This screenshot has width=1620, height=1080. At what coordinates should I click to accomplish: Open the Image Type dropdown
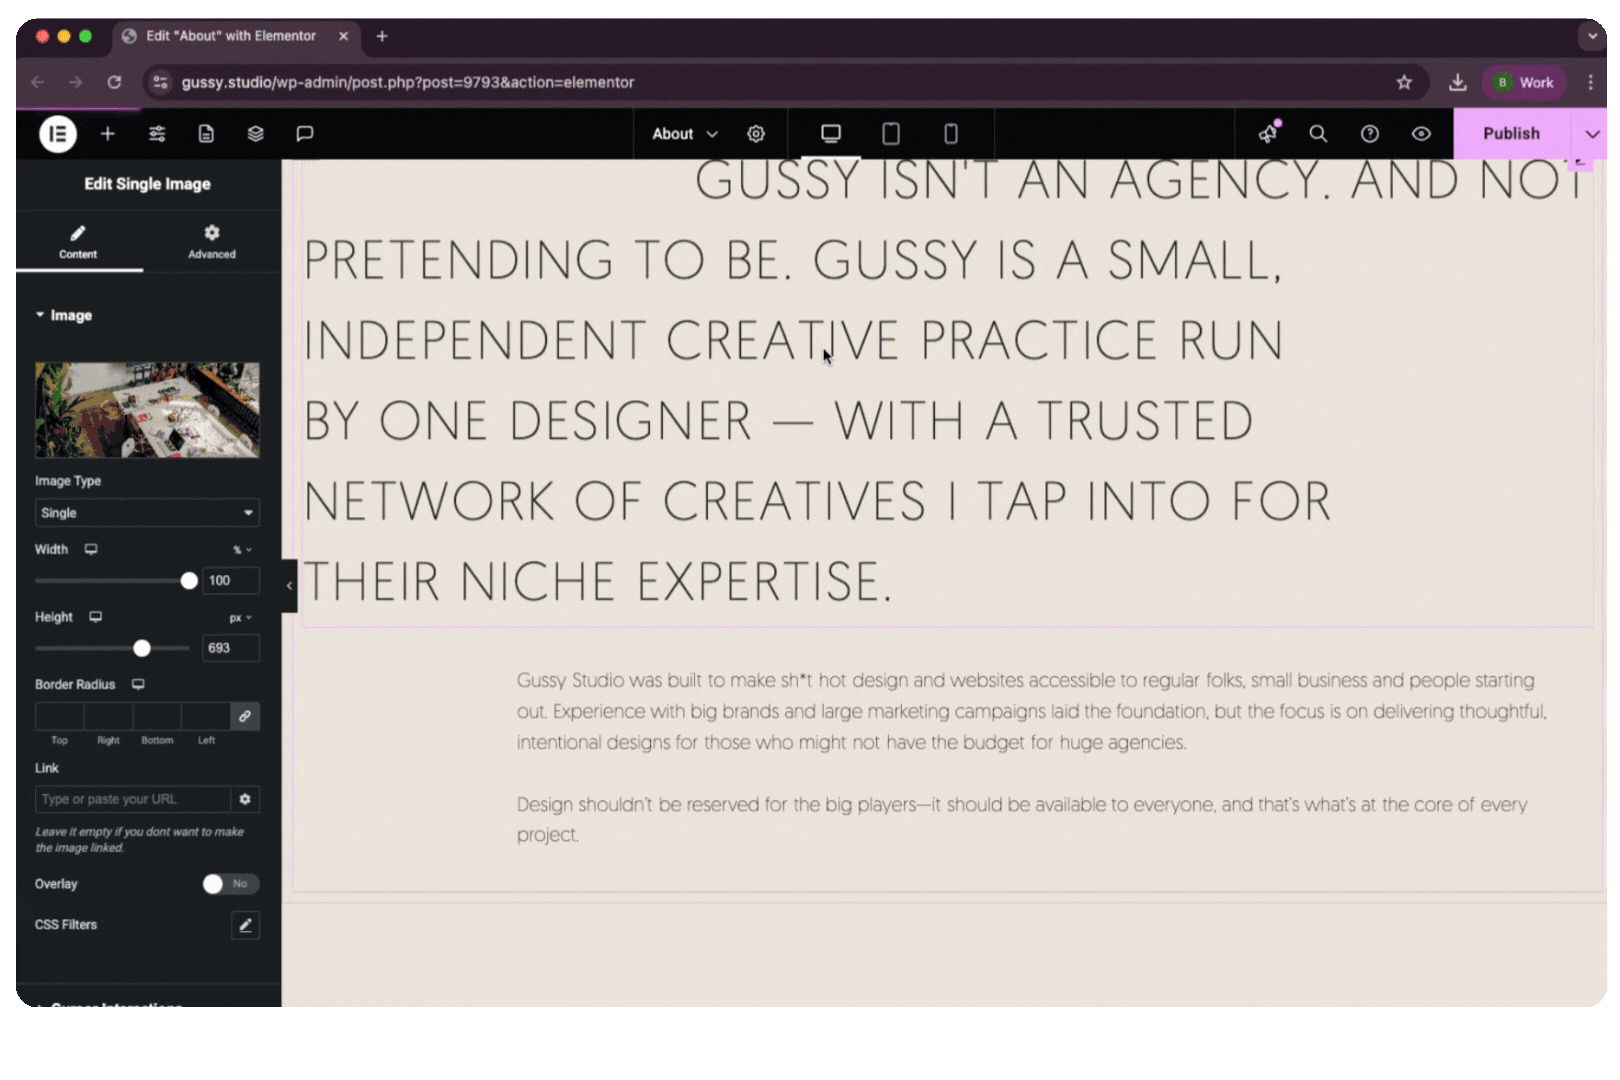[147, 513]
